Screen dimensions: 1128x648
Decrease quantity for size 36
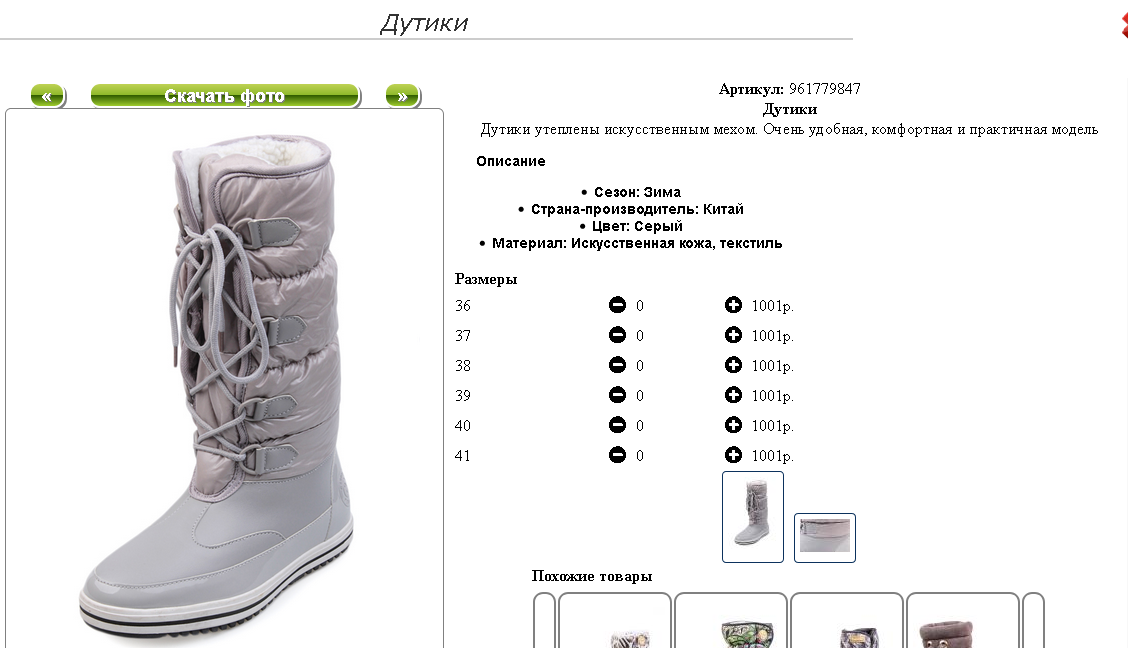(x=617, y=305)
